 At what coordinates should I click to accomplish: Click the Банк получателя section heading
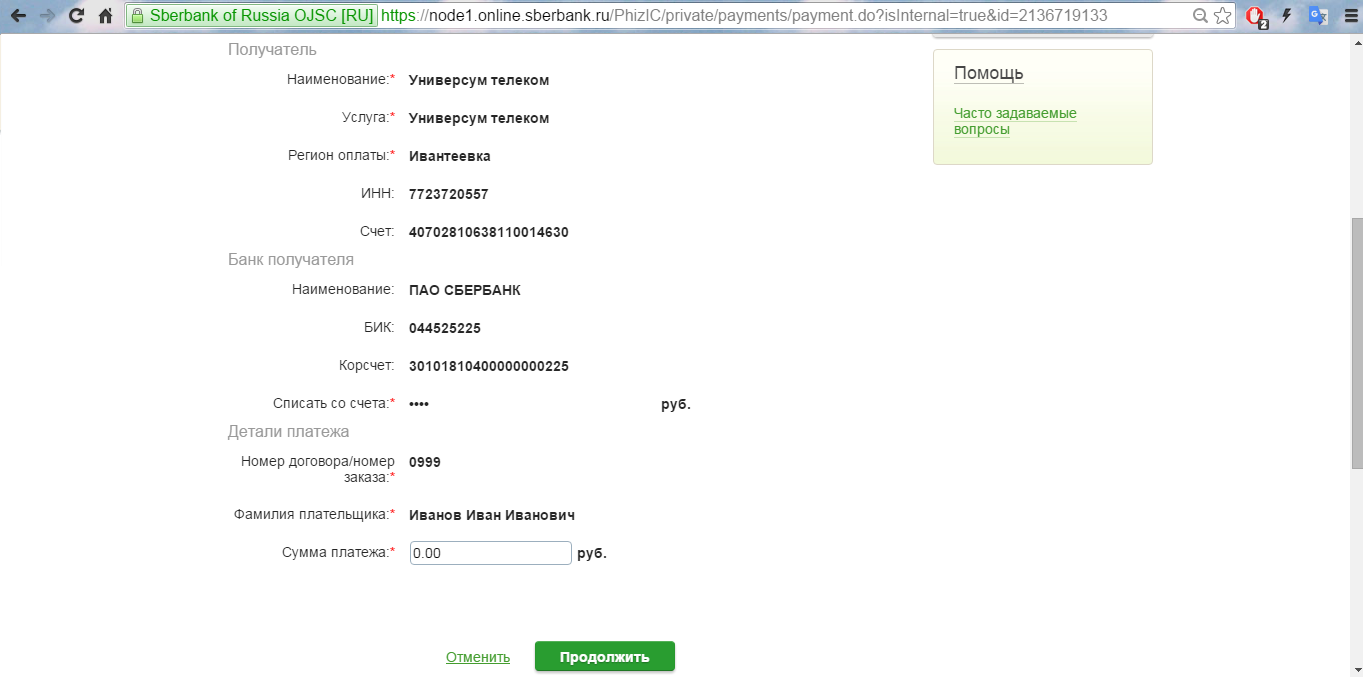point(291,259)
